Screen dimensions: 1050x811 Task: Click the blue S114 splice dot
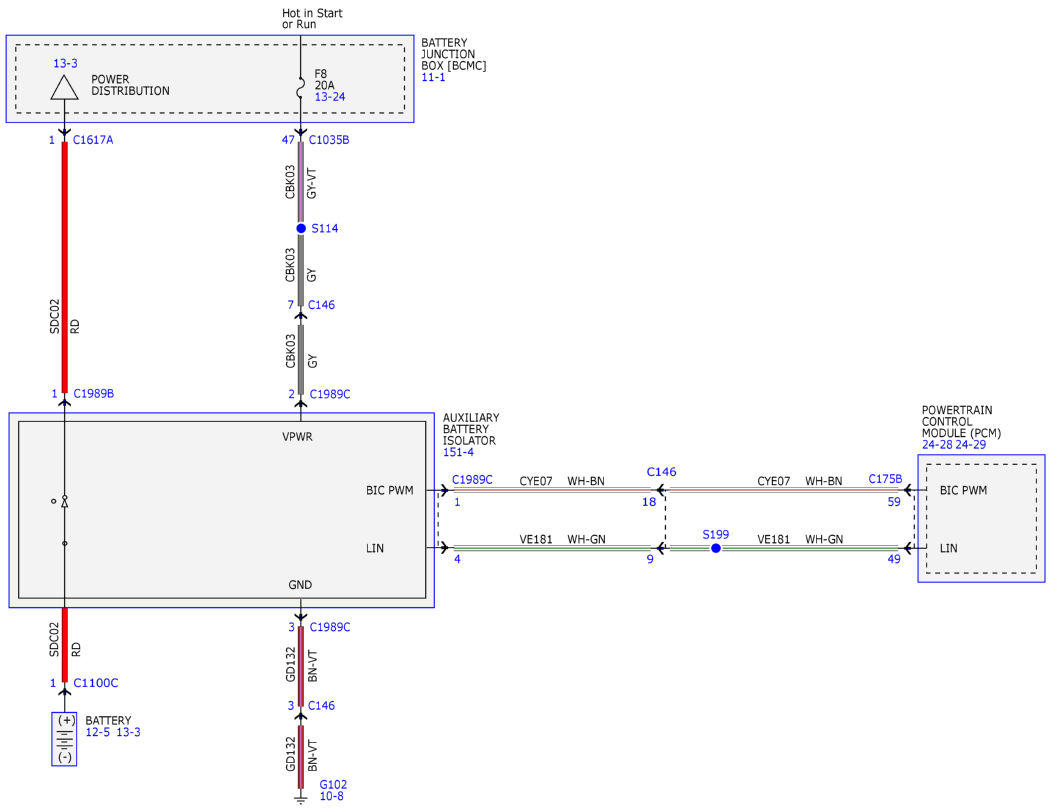click(x=301, y=228)
